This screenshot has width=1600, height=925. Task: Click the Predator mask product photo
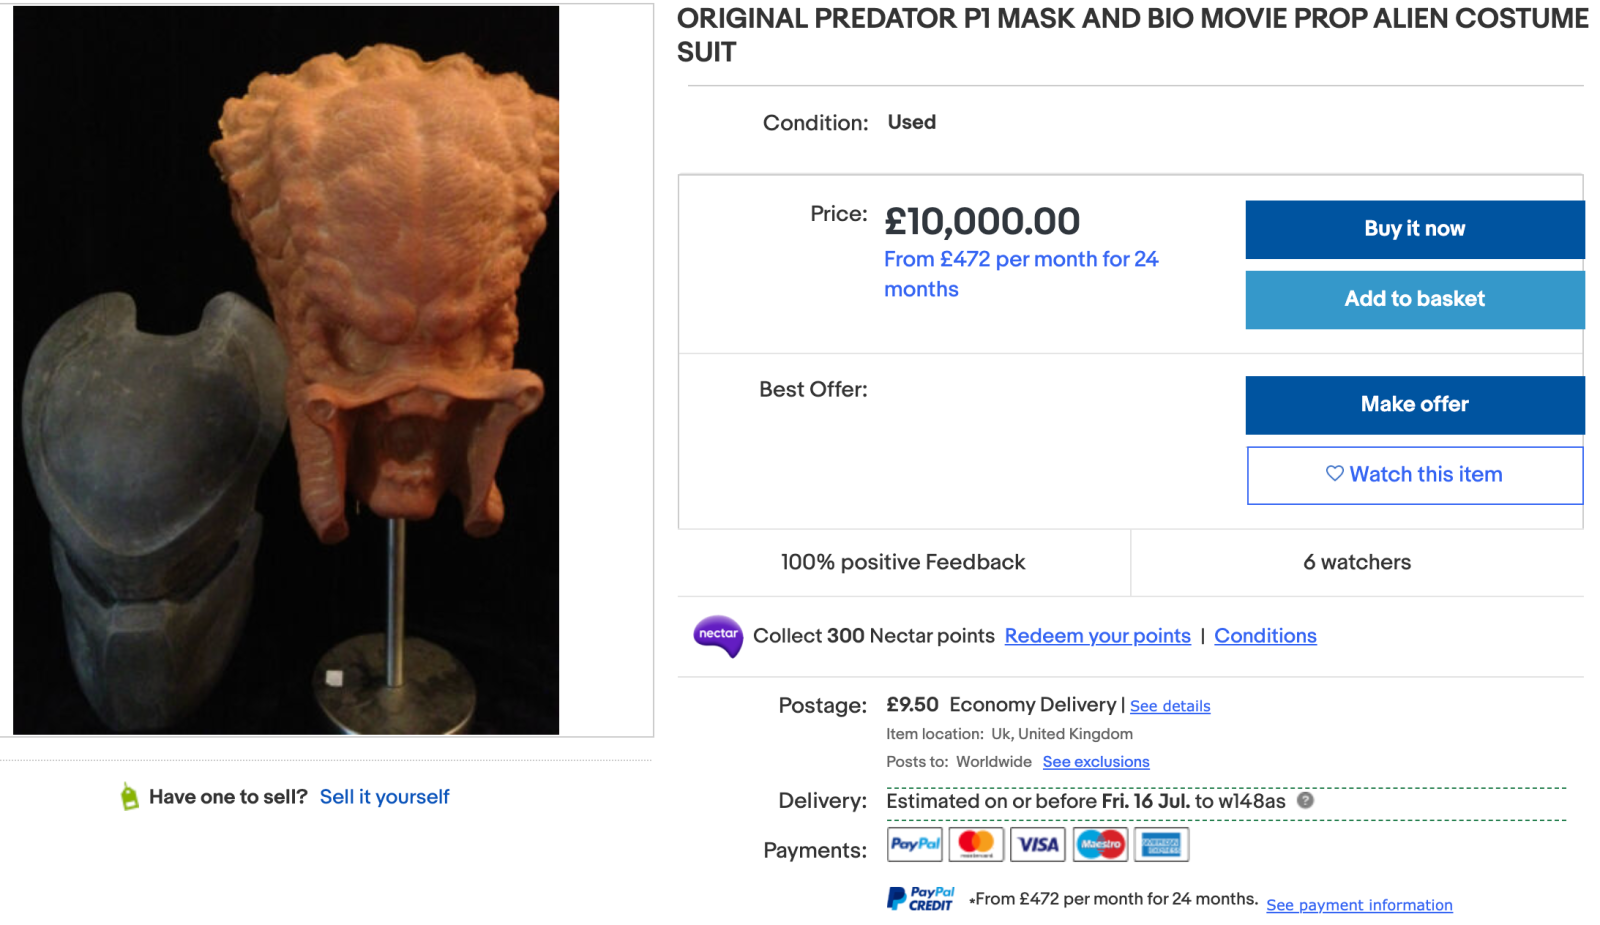286,370
